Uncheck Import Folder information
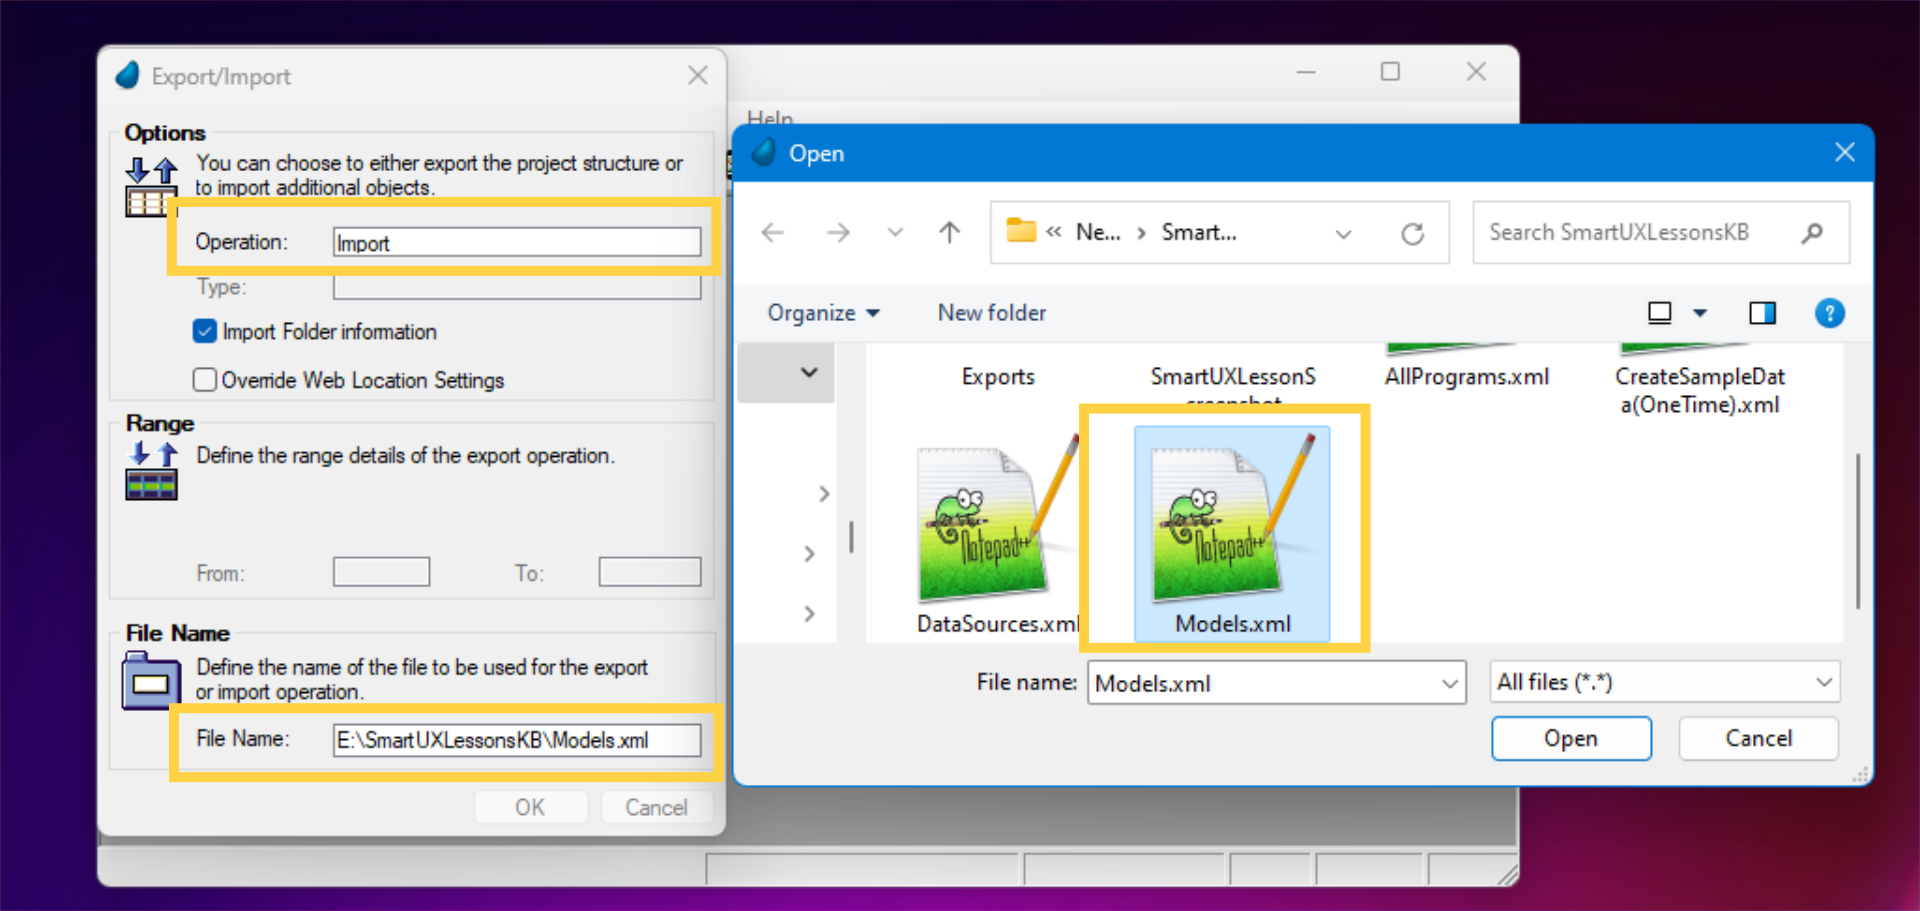Image resolution: width=1920 pixels, height=911 pixels. point(205,332)
